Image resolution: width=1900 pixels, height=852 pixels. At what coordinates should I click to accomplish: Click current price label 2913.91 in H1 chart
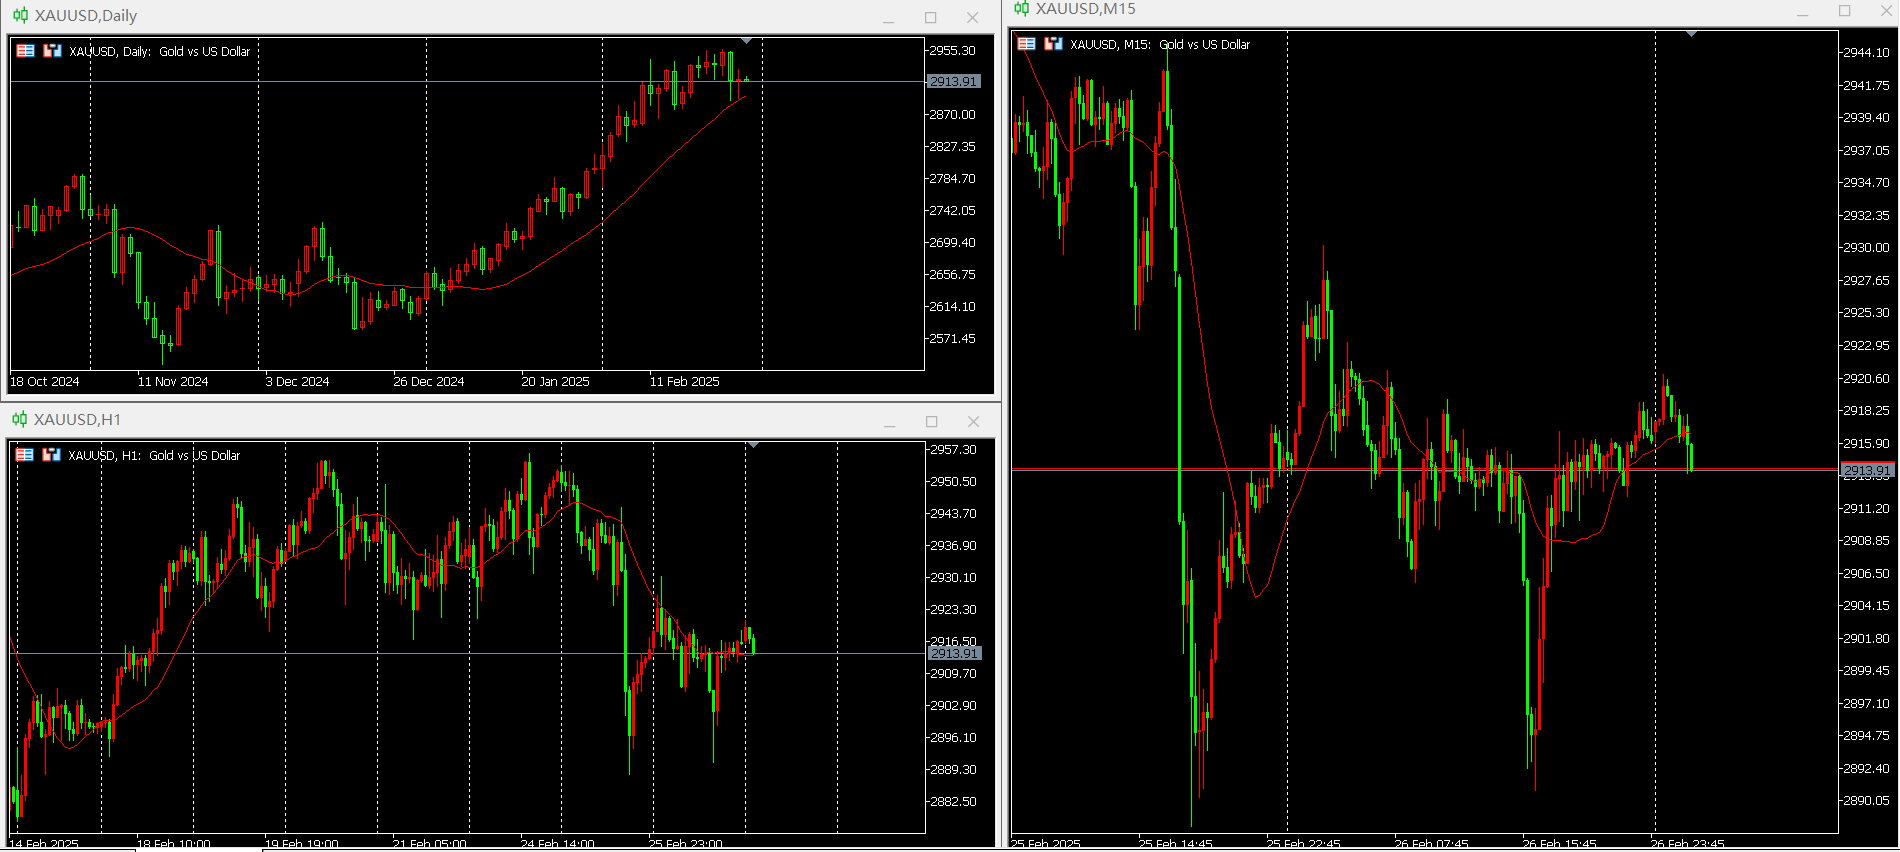coord(955,653)
